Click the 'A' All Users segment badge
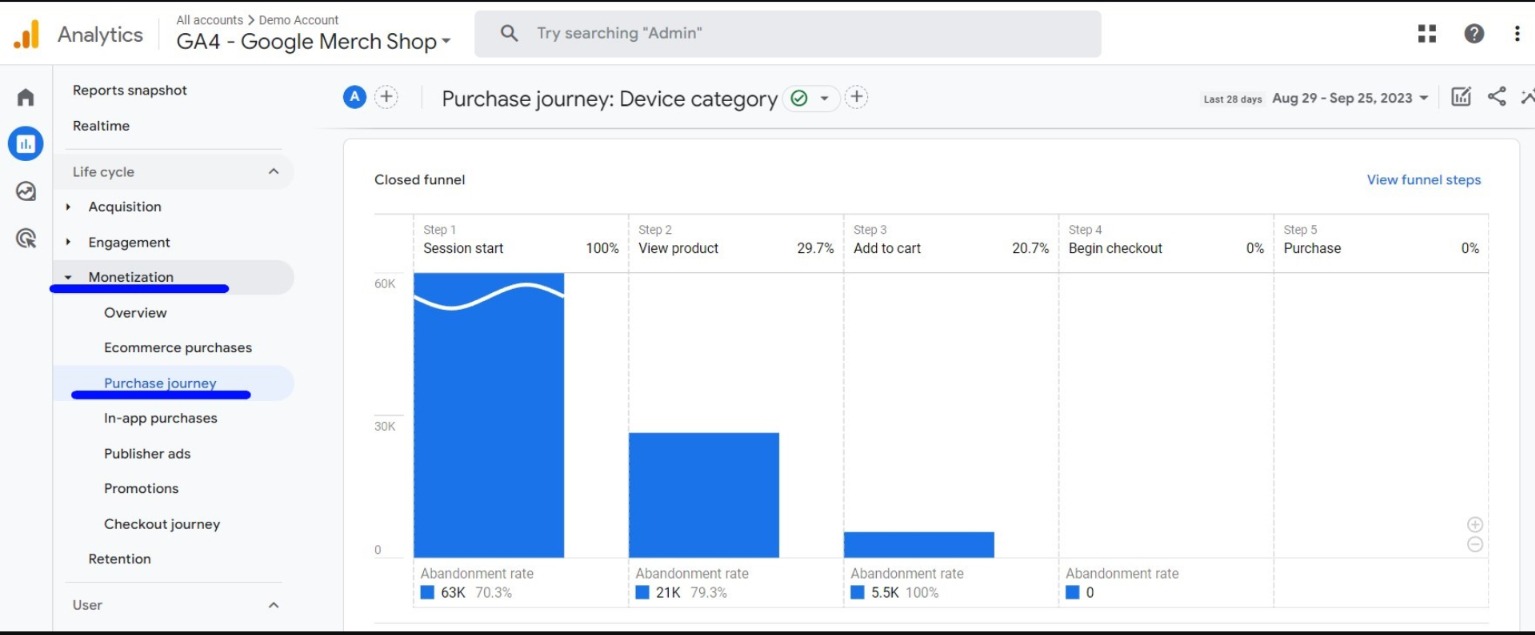The height and width of the screenshot is (635, 1535). (x=354, y=97)
